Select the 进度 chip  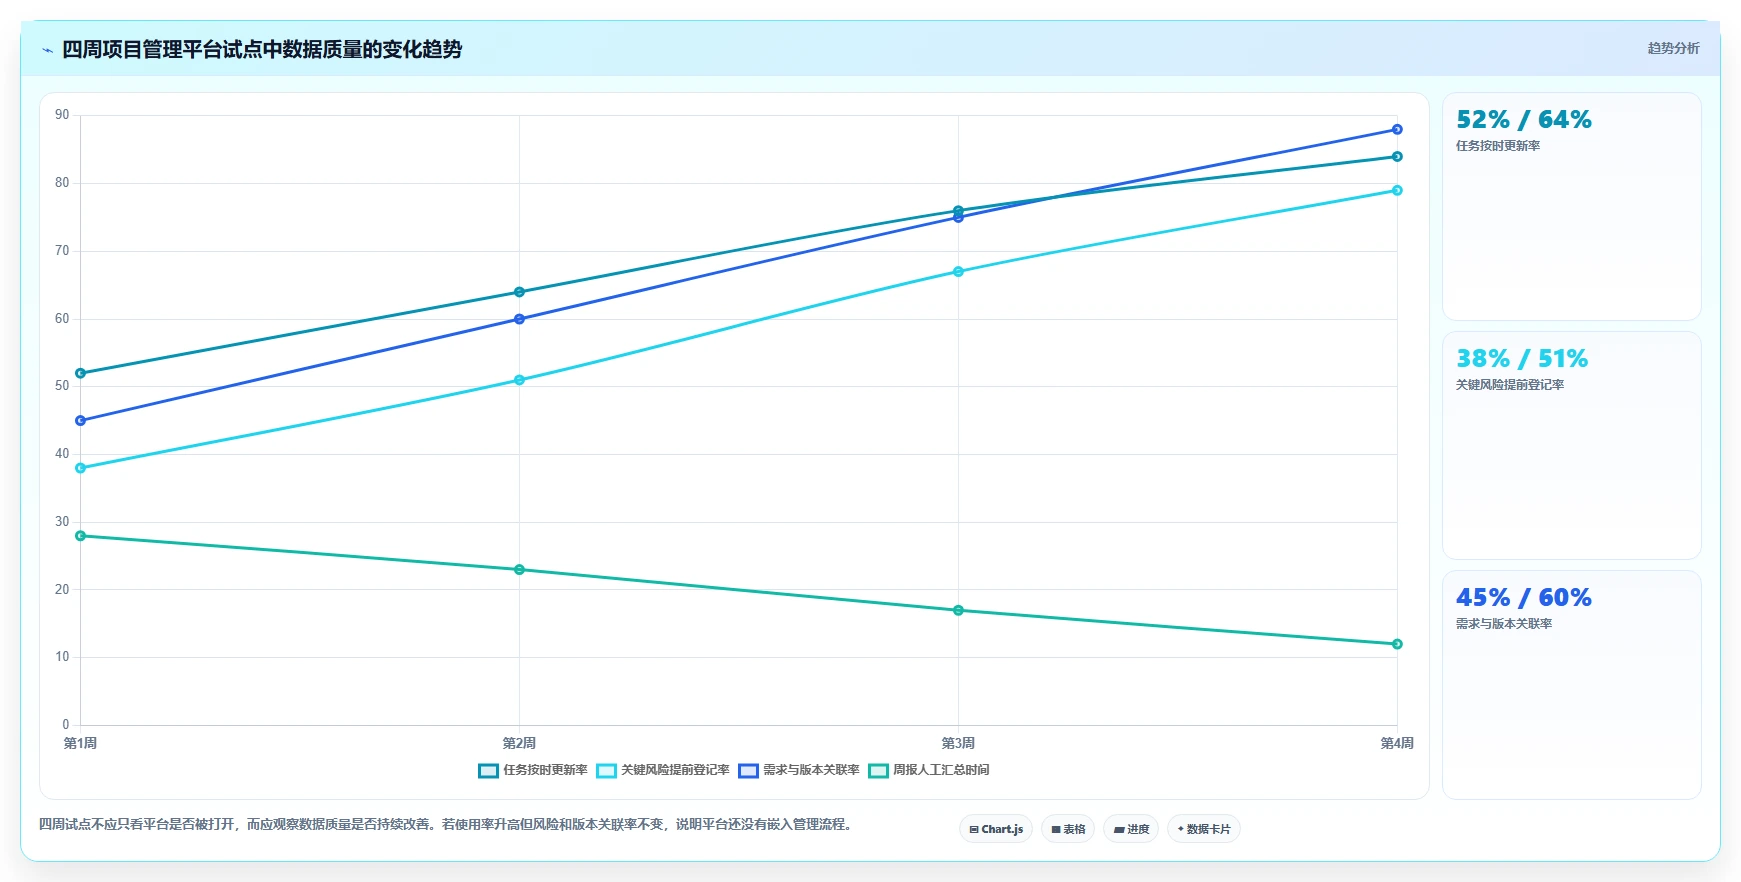(1131, 829)
